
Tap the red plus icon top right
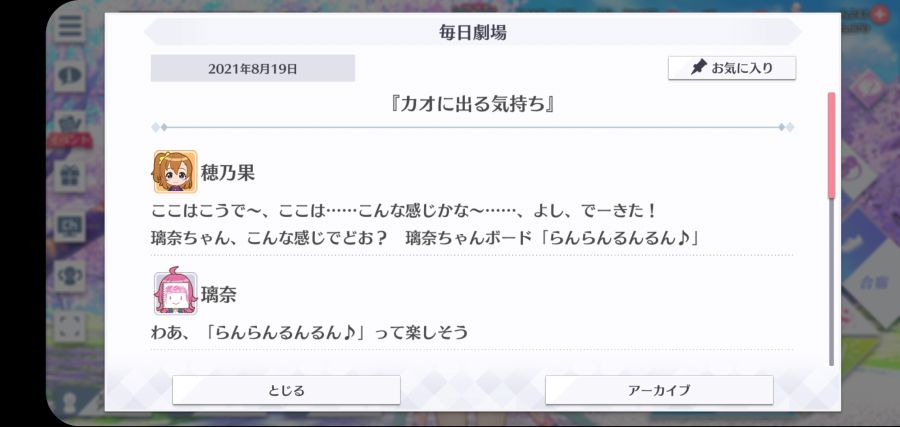click(879, 14)
